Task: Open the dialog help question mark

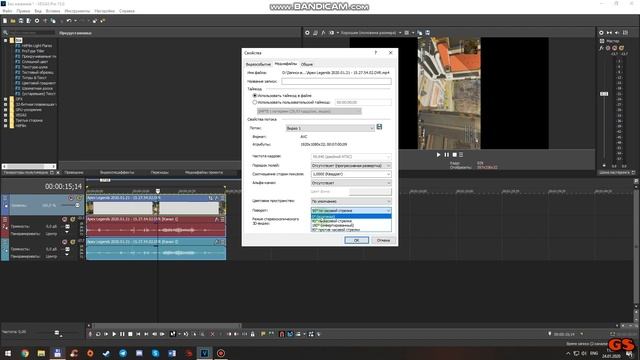Action: pyautogui.click(x=376, y=53)
